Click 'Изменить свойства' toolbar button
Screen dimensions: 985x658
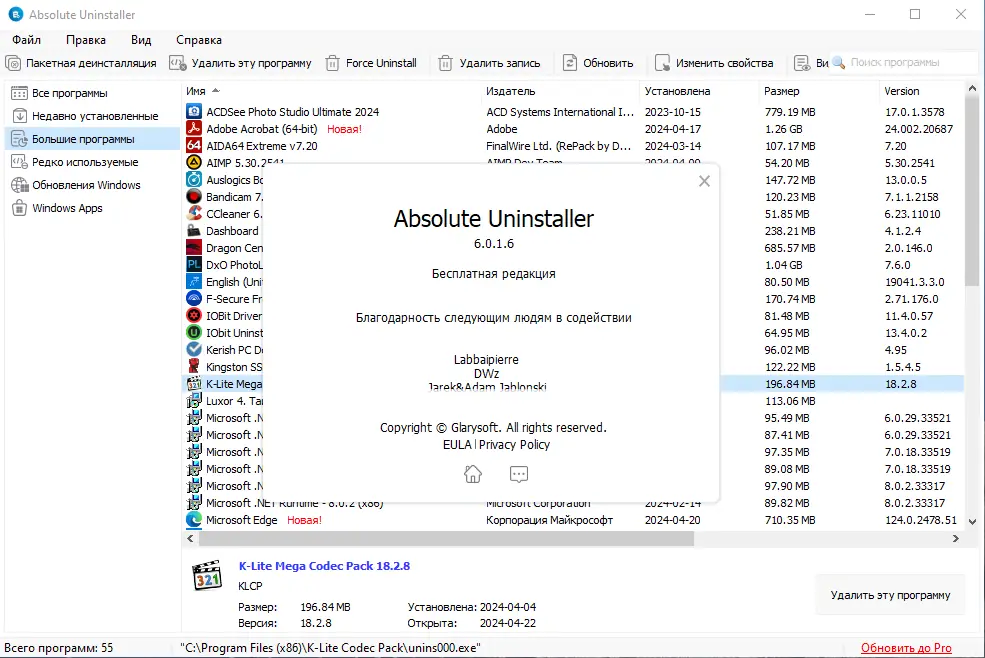(714, 63)
